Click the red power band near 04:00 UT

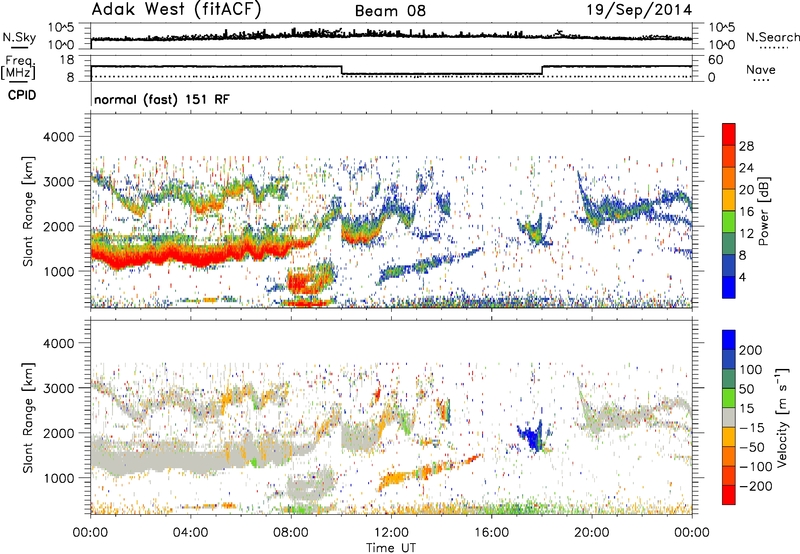pos(191,257)
